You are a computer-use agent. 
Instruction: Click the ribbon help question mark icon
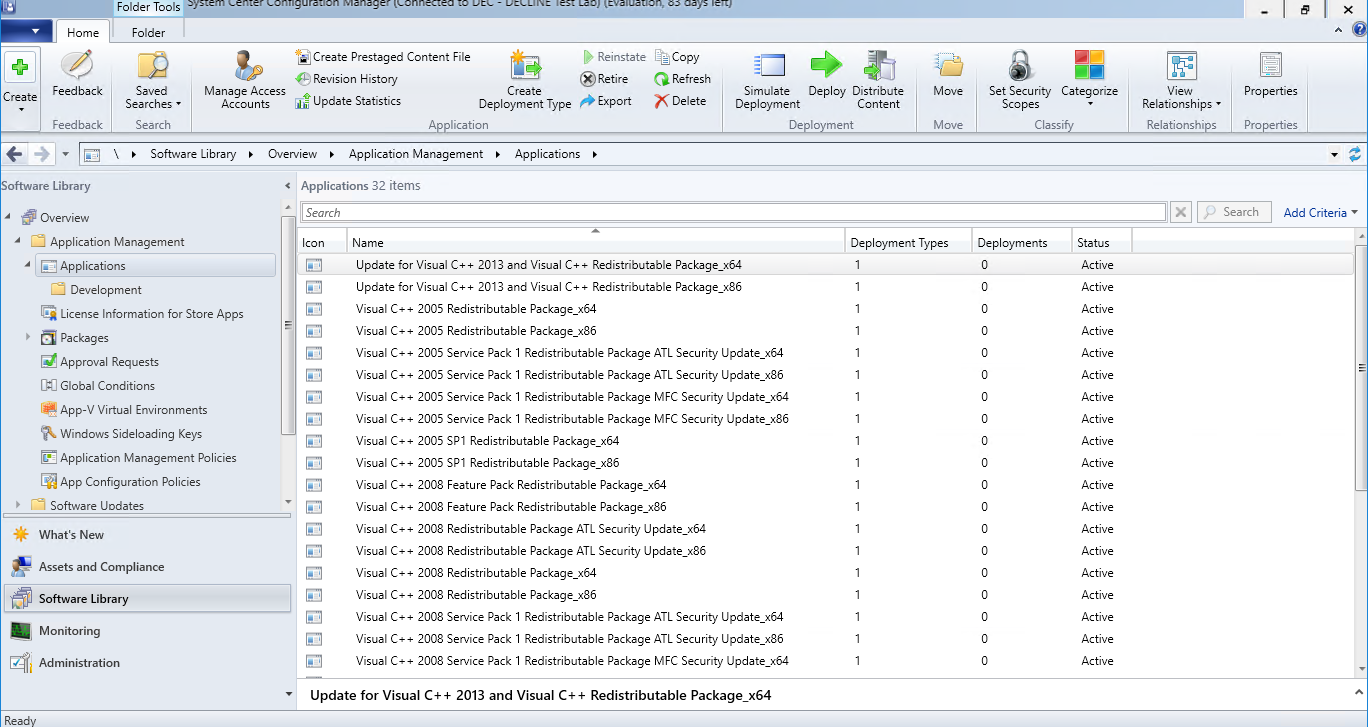(1358, 31)
